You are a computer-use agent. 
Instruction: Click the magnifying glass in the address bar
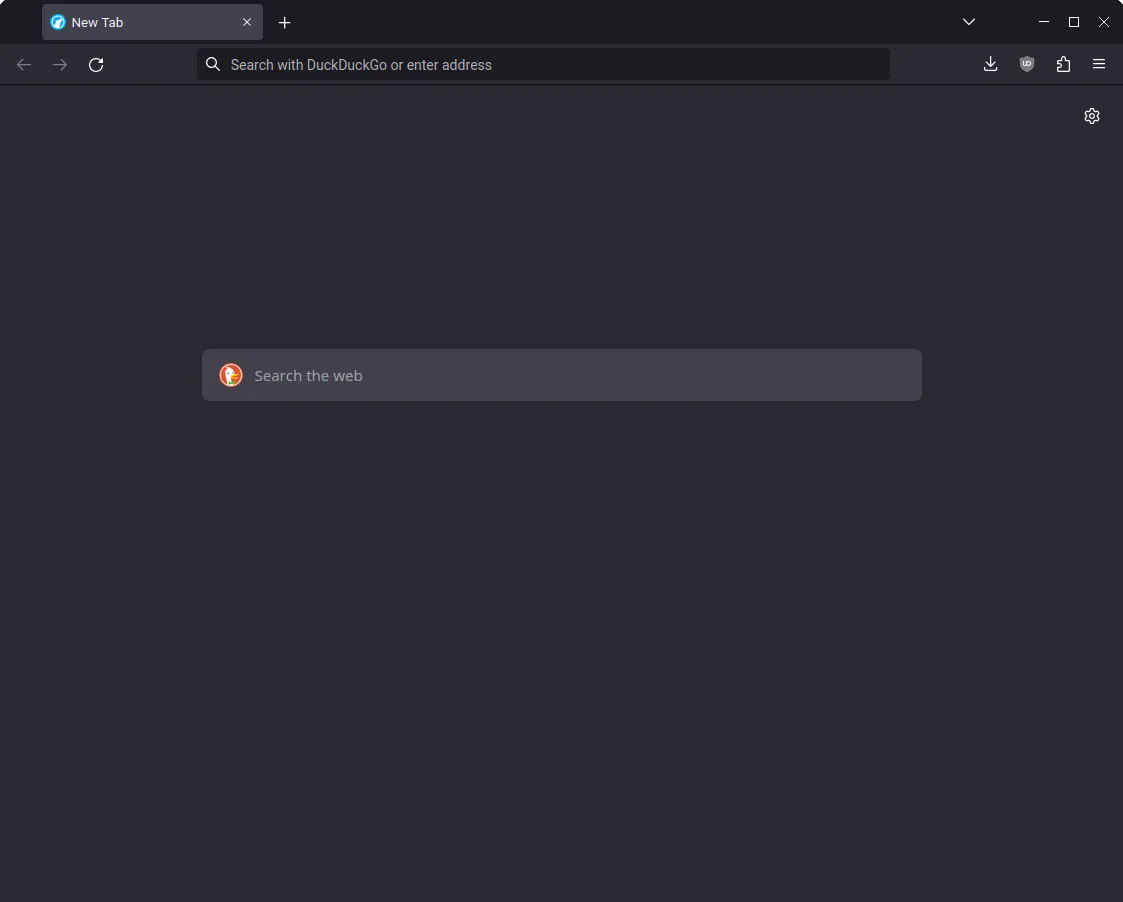click(x=213, y=64)
